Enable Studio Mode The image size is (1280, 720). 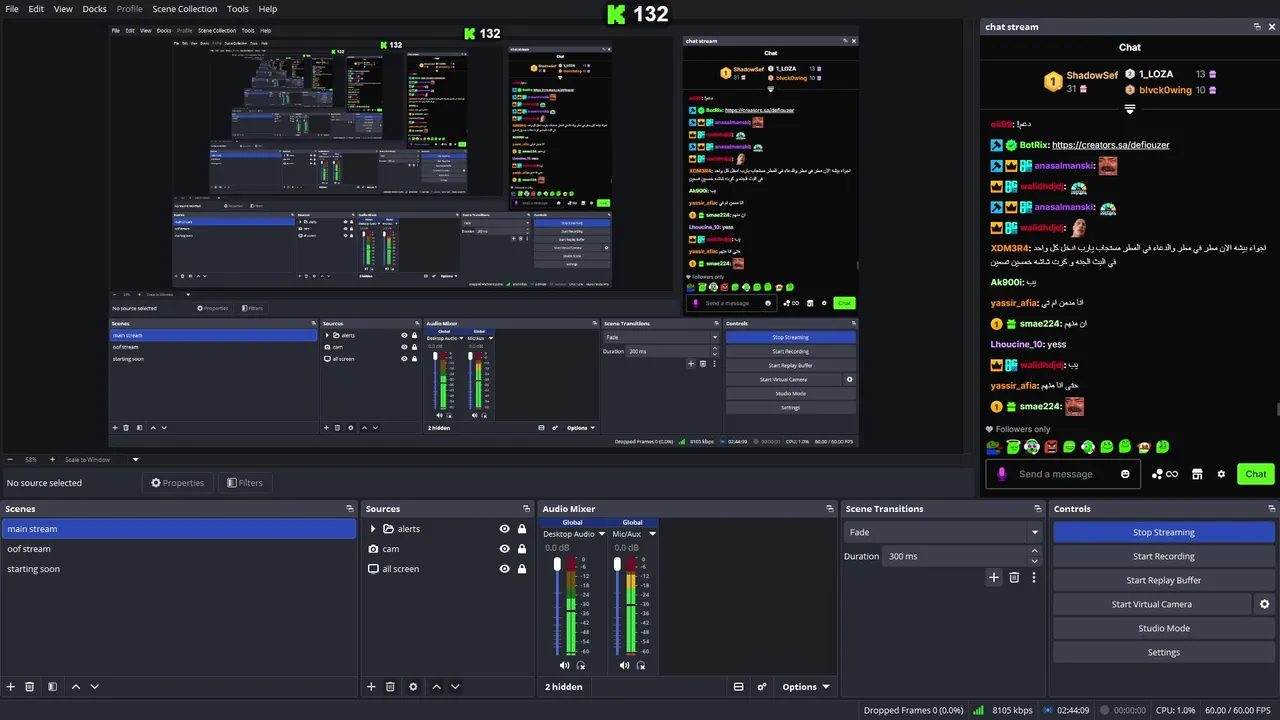point(1164,628)
